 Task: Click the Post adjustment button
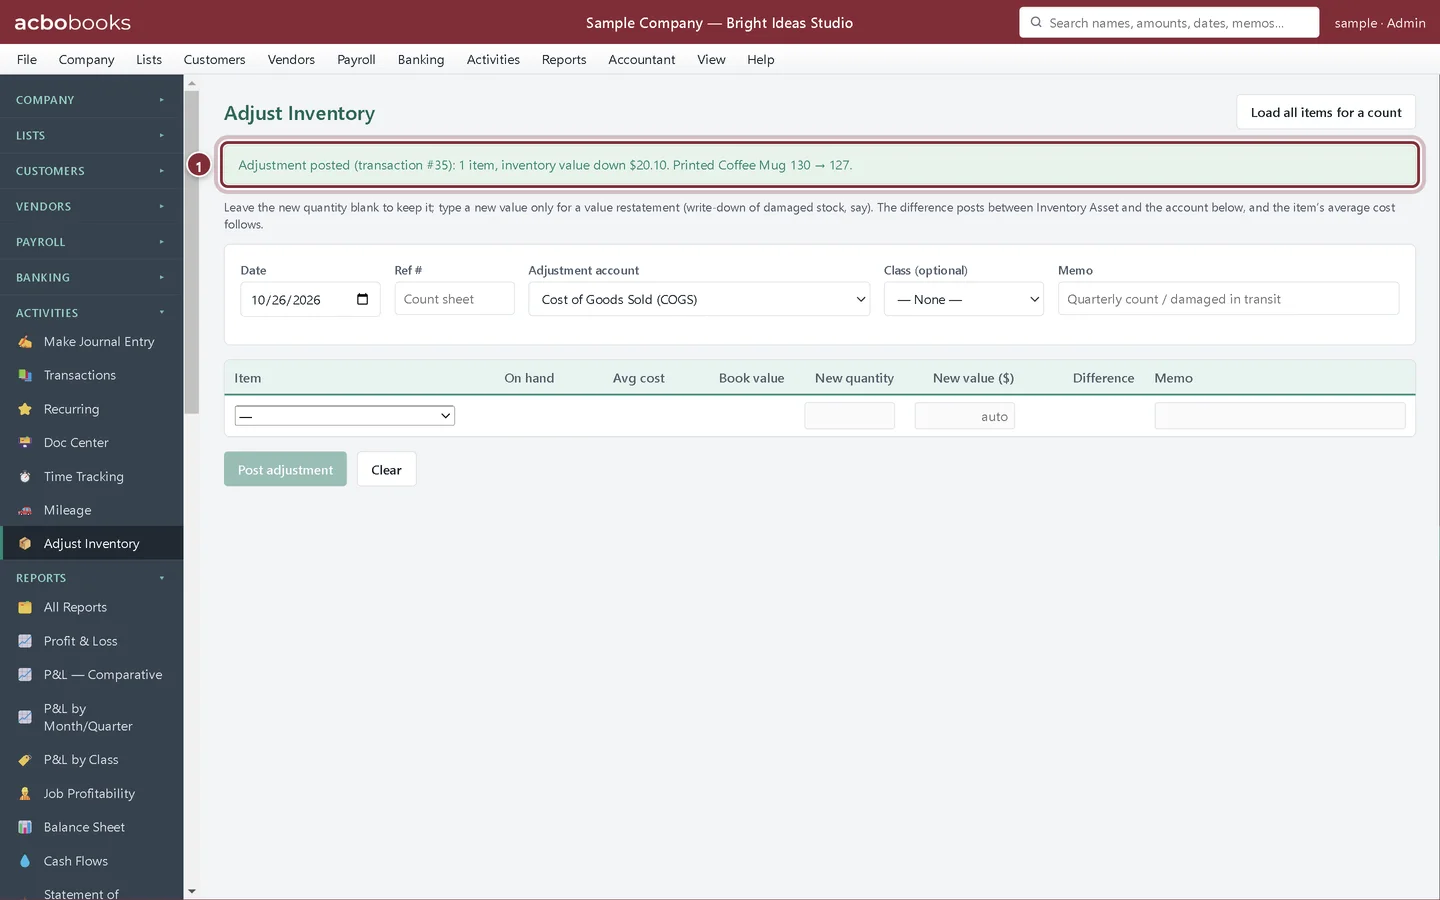point(285,469)
